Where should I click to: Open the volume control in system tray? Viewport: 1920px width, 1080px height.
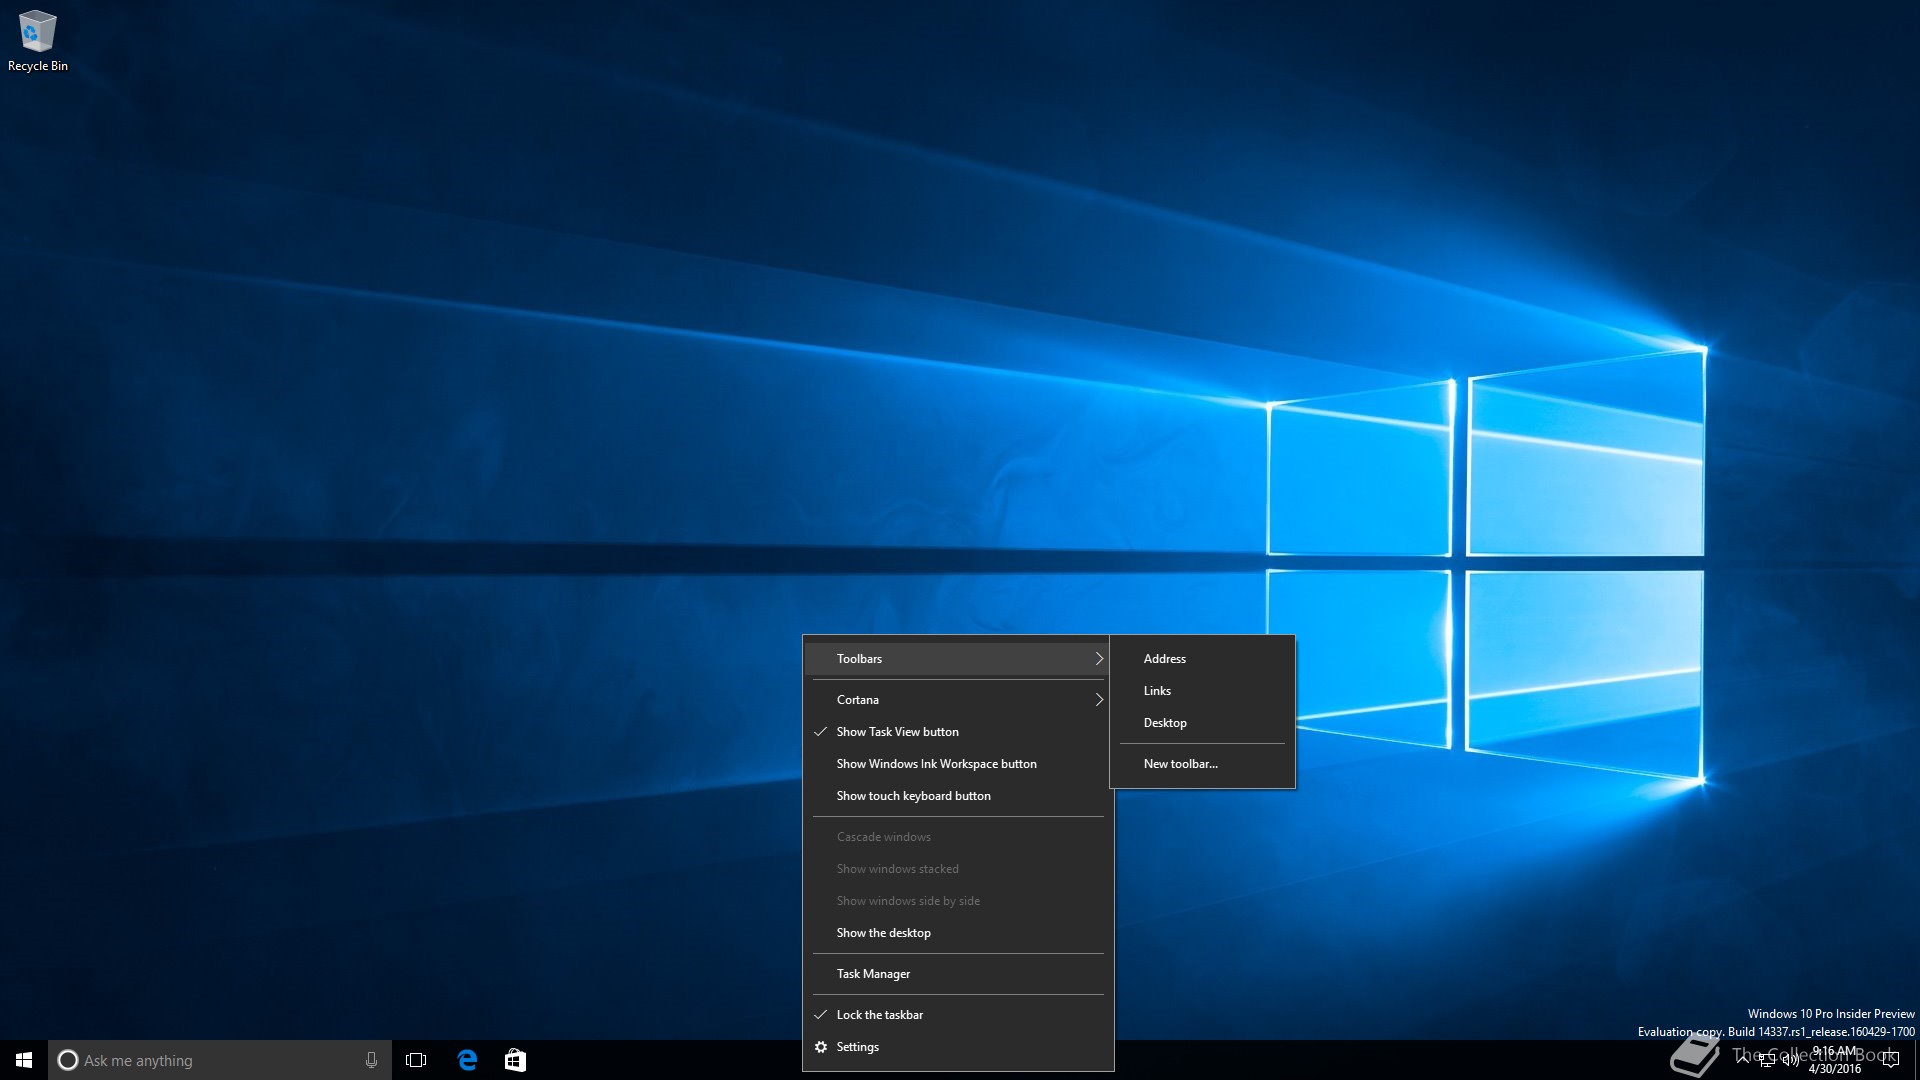click(x=1790, y=1060)
